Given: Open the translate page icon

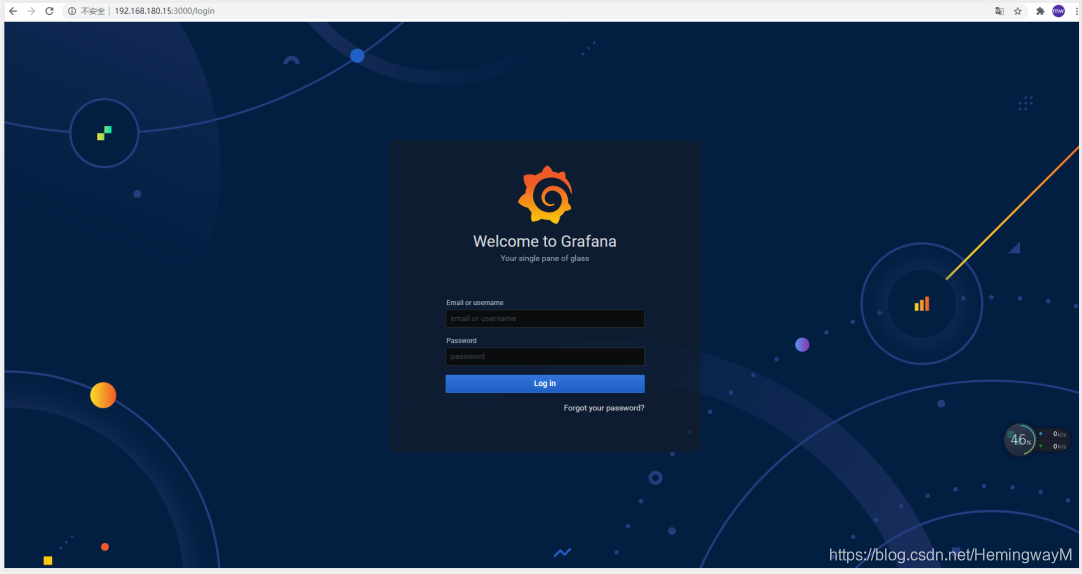Looking at the screenshot, I should click(999, 11).
